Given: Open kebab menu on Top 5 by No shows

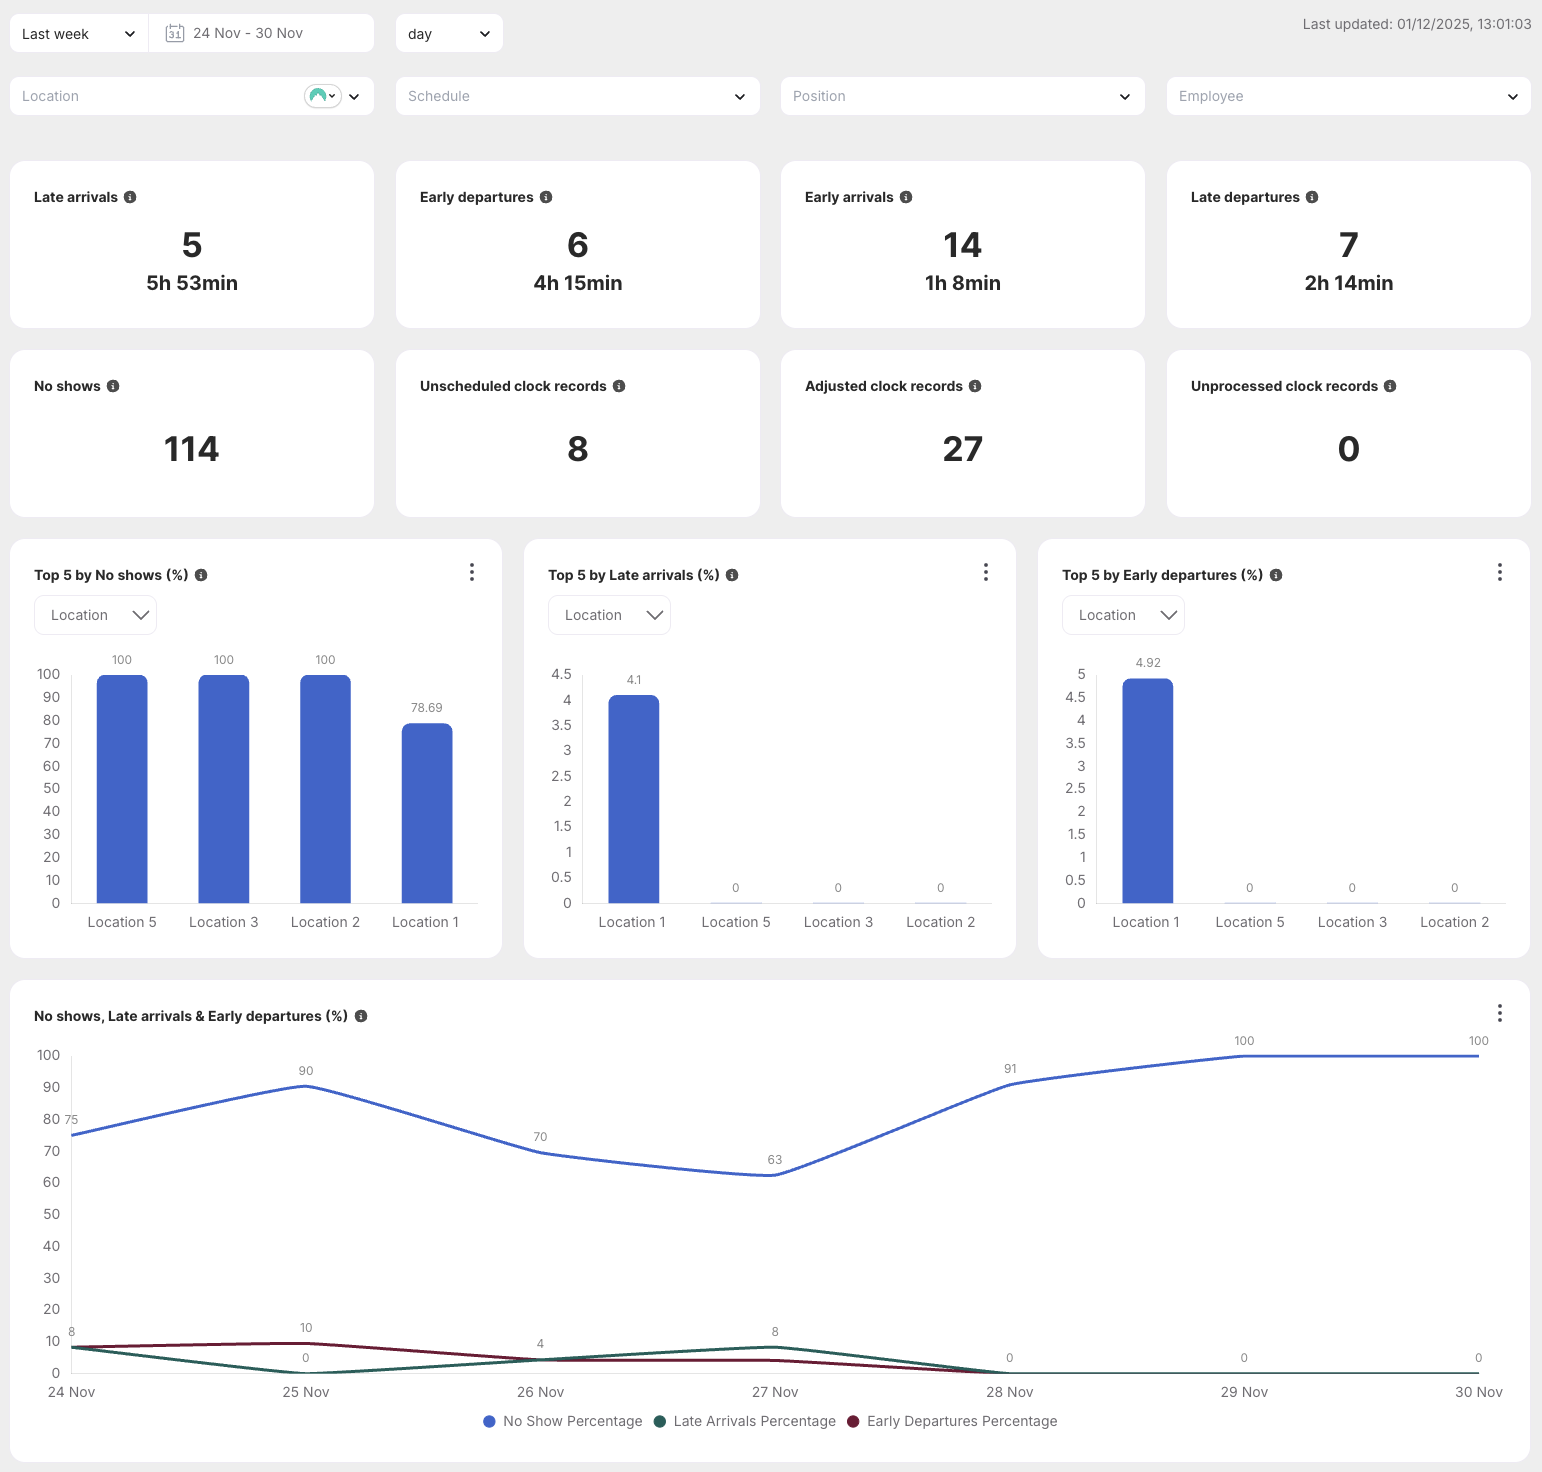Looking at the screenshot, I should point(472,572).
